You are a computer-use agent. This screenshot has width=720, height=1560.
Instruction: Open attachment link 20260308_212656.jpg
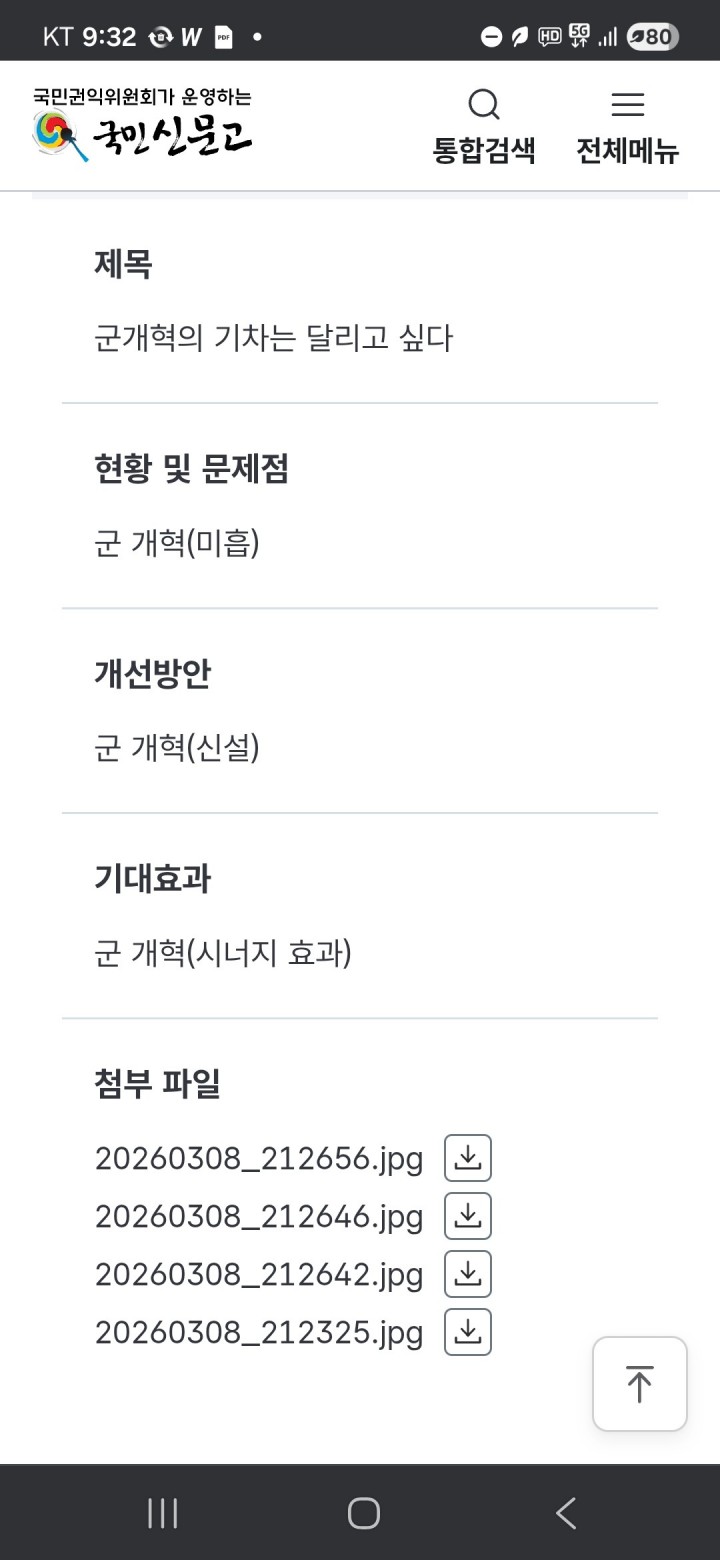(259, 1159)
